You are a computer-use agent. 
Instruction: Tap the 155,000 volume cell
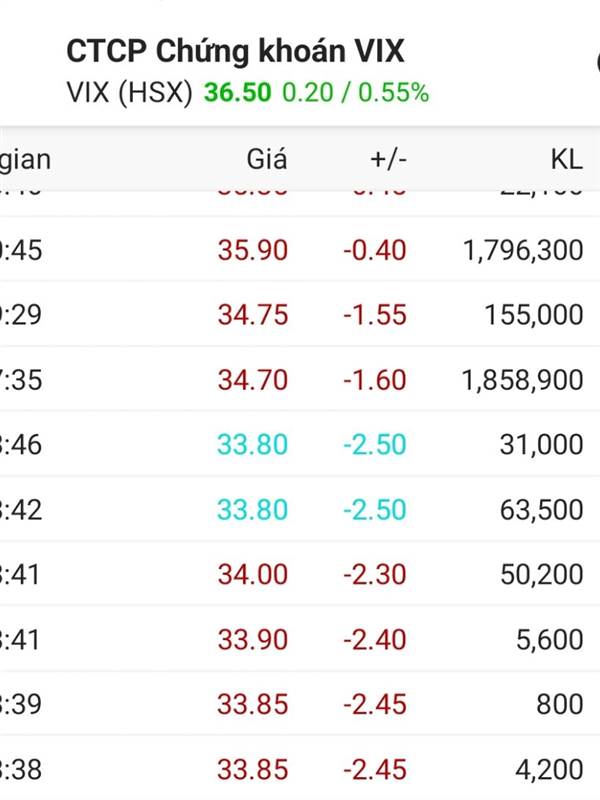[x=534, y=315]
